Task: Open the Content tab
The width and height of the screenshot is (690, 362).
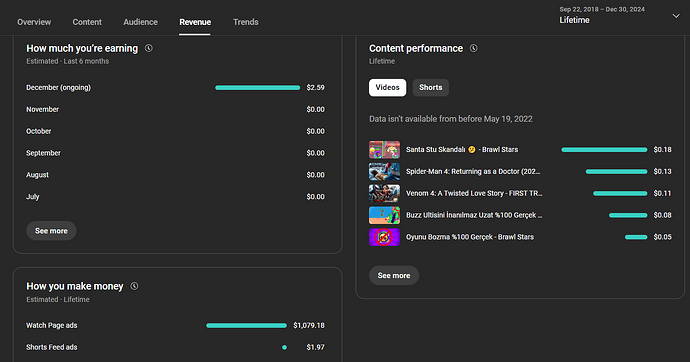Action: pos(87,22)
